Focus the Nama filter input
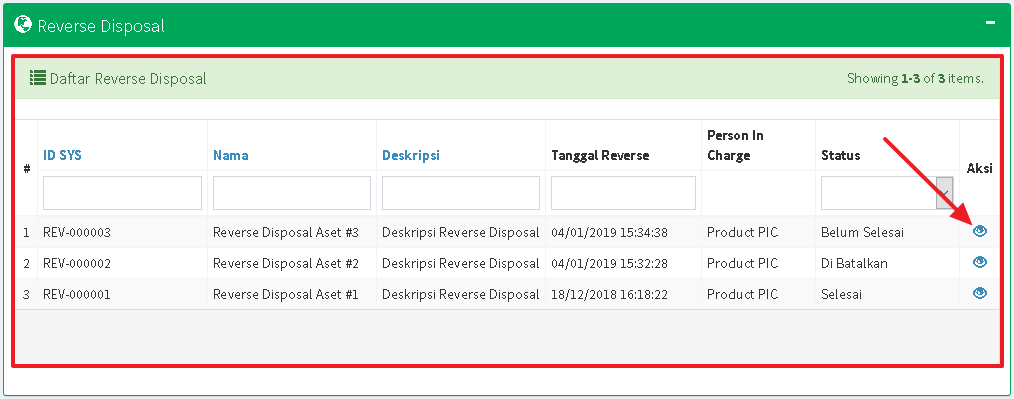The image size is (1014, 399). click(x=292, y=193)
